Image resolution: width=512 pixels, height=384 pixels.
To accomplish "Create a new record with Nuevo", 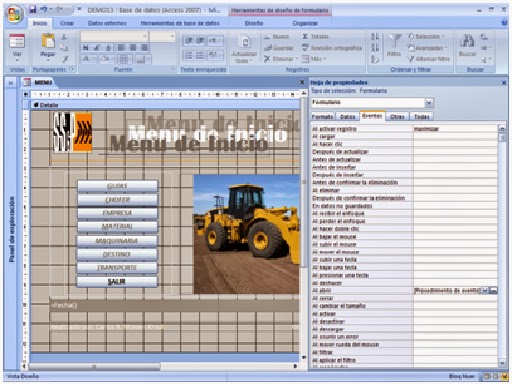I will click(276, 37).
